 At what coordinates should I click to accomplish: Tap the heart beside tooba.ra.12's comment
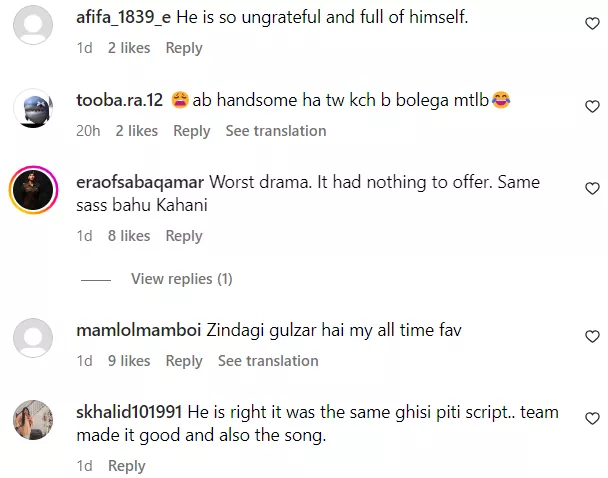coord(591,107)
